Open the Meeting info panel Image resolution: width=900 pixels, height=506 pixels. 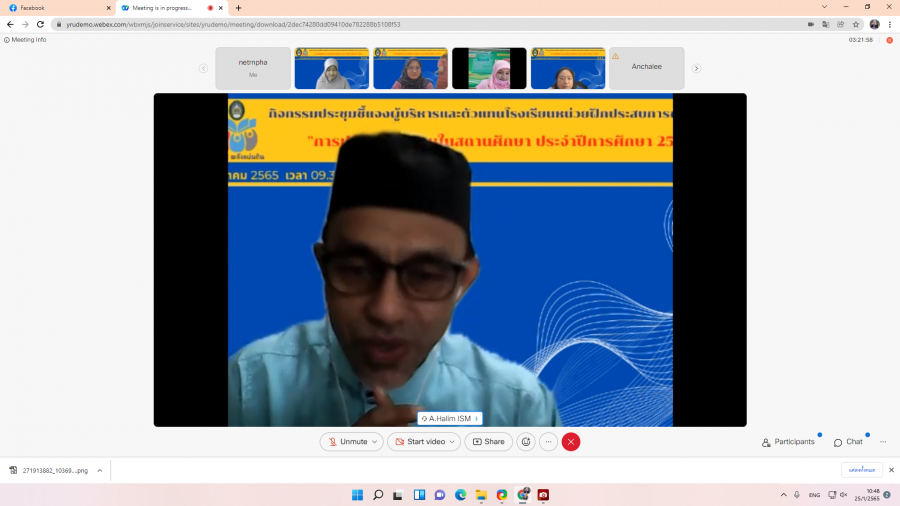click(x=26, y=40)
